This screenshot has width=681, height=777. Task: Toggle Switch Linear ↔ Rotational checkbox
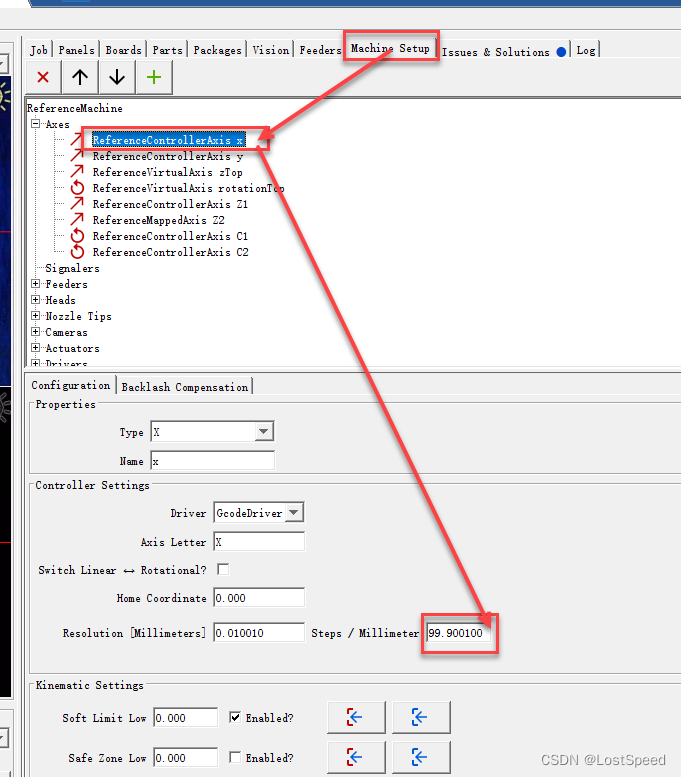223,569
